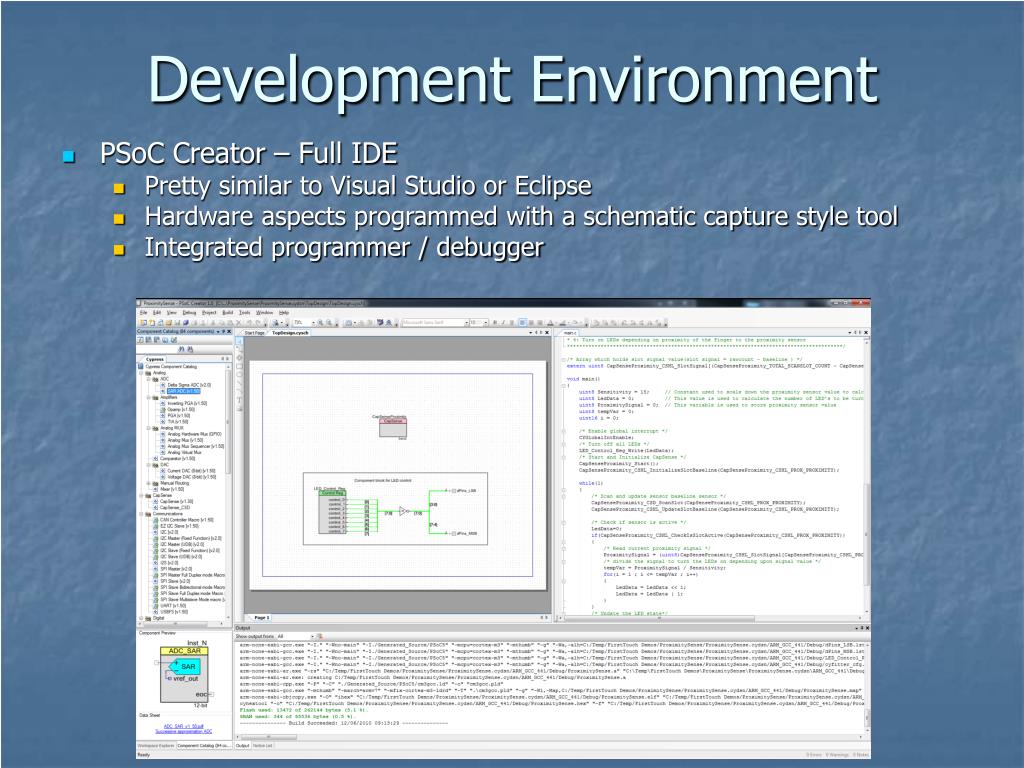Screen dimensions: 1024x768
Task: Switch to the Start Page tab
Action: click(x=254, y=332)
